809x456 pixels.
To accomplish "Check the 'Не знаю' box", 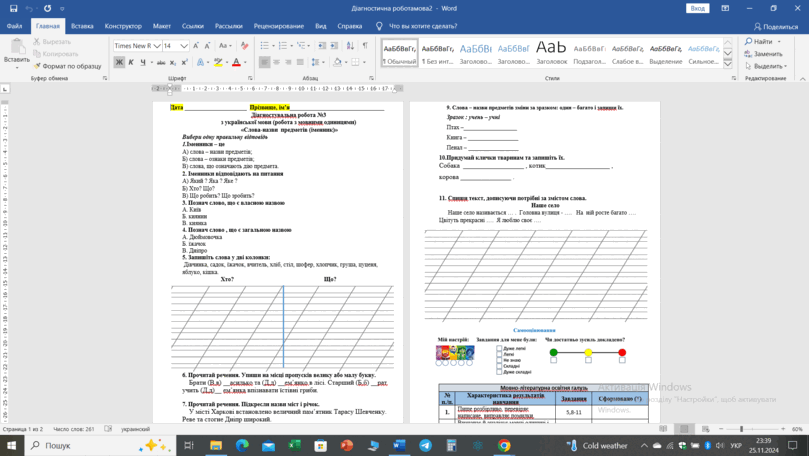I will [499, 360].
